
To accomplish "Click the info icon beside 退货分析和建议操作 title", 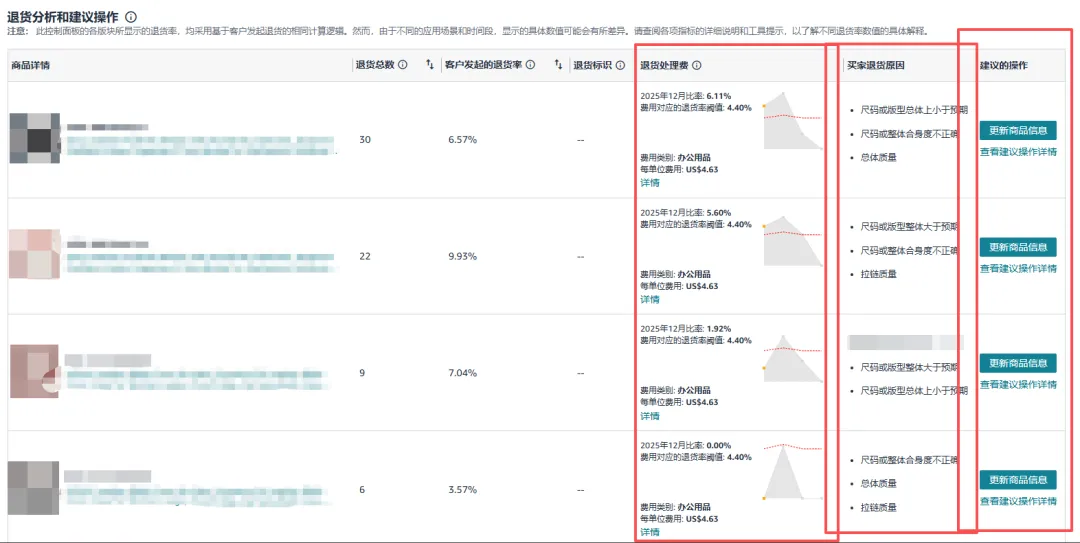I will (131, 17).
